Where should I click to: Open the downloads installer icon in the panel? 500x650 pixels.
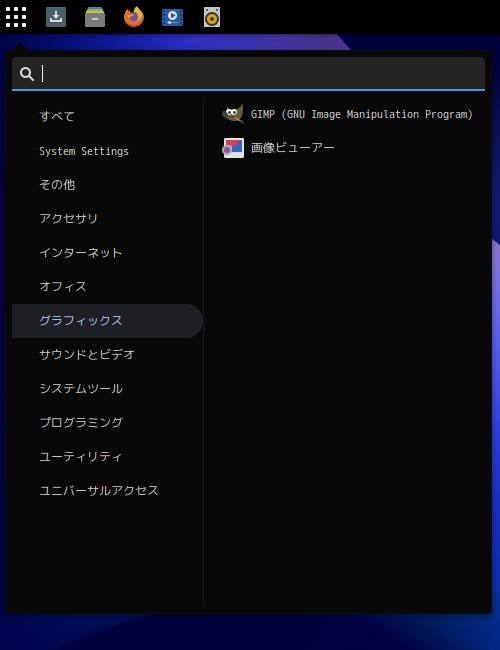coord(56,17)
